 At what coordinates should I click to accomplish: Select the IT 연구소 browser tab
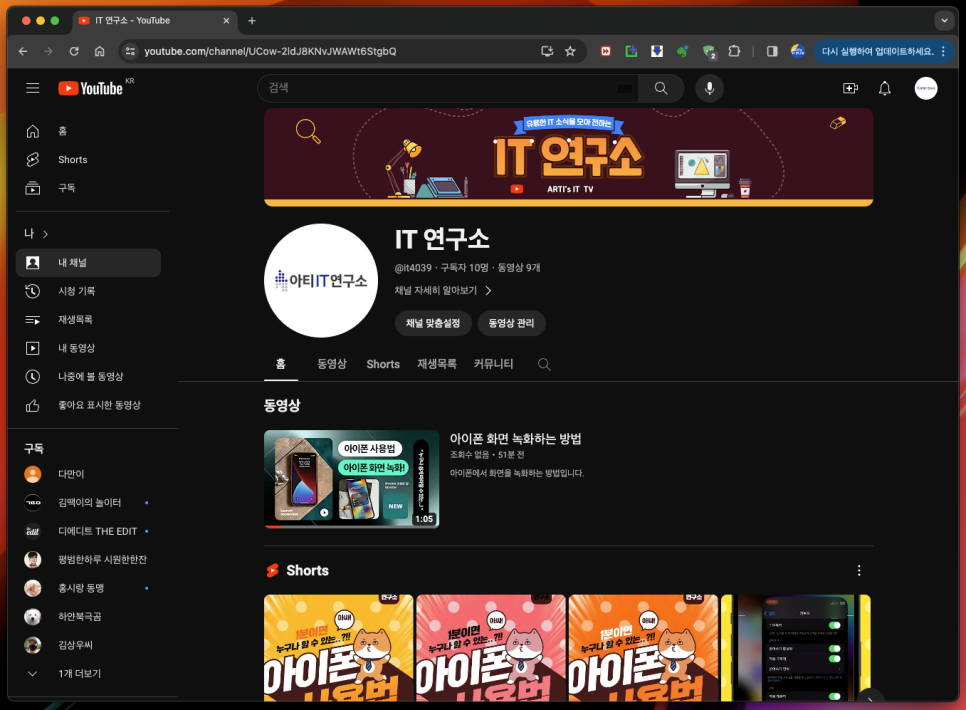click(x=154, y=20)
